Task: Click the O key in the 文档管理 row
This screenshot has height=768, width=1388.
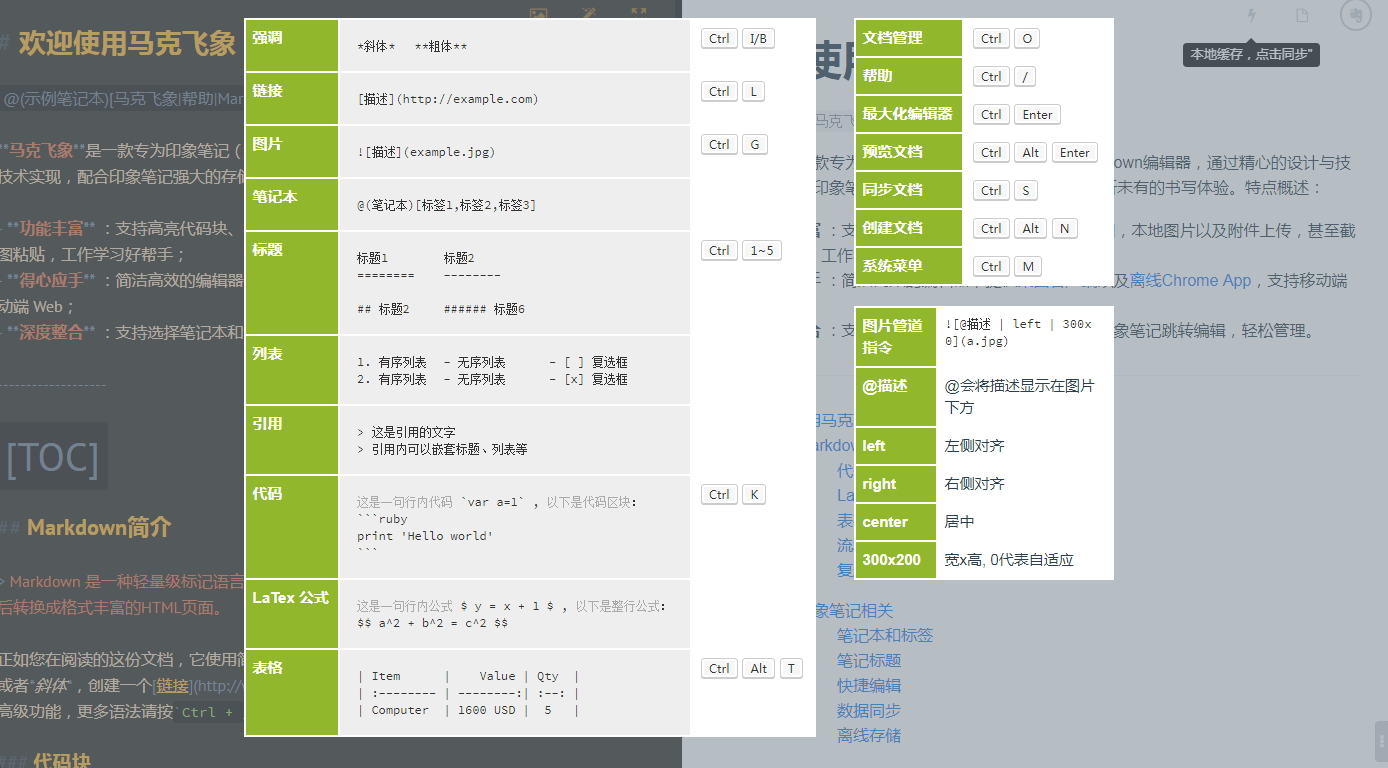Action: pos(1027,38)
